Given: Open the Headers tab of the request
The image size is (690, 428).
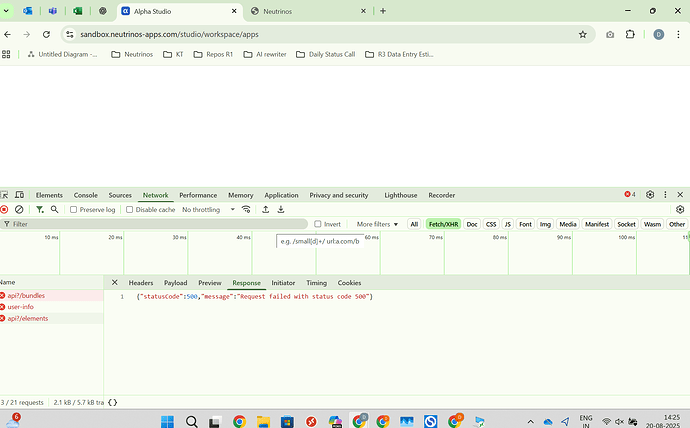Looking at the screenshot, I should pyautogui.click(x=141, y=283).
